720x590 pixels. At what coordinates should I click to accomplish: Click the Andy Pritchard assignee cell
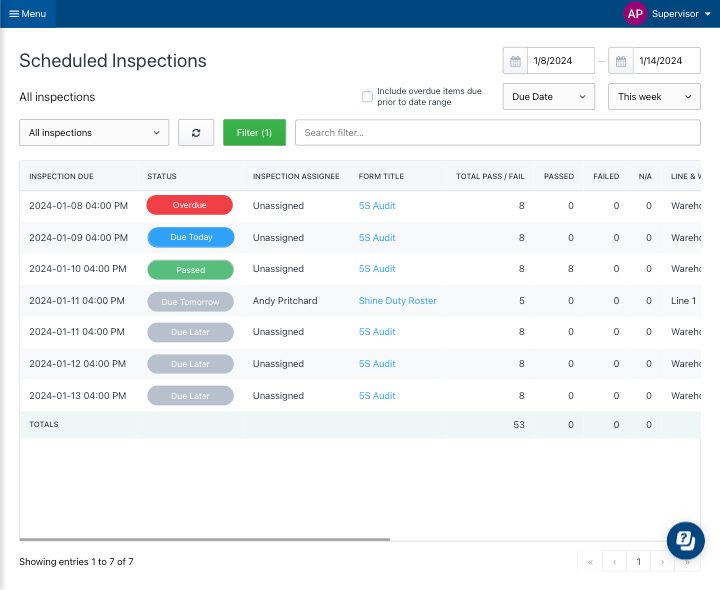(x=285, y=301)
